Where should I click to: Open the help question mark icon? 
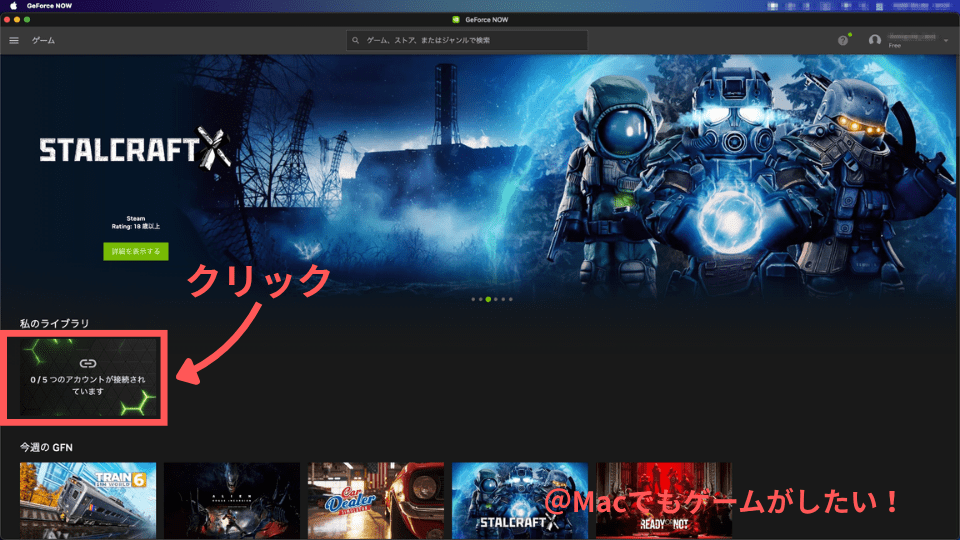click(x=842, y=41)
